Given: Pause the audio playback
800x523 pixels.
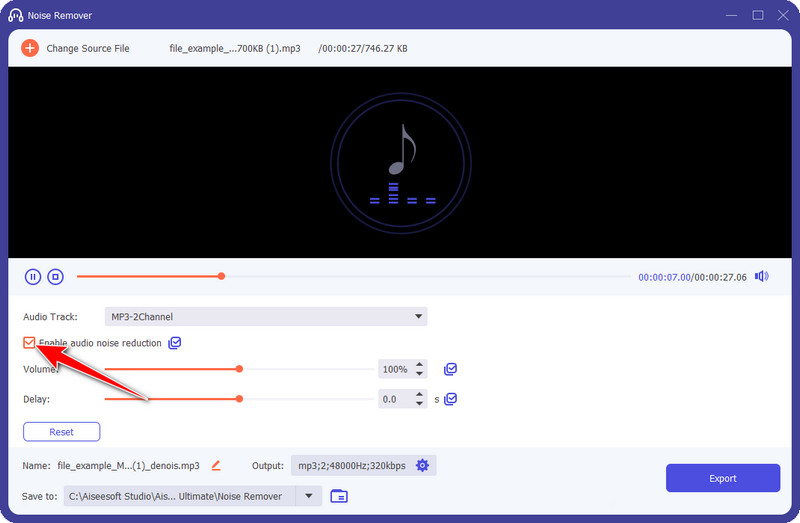Looking at the screenshot, I should (33, 277).
